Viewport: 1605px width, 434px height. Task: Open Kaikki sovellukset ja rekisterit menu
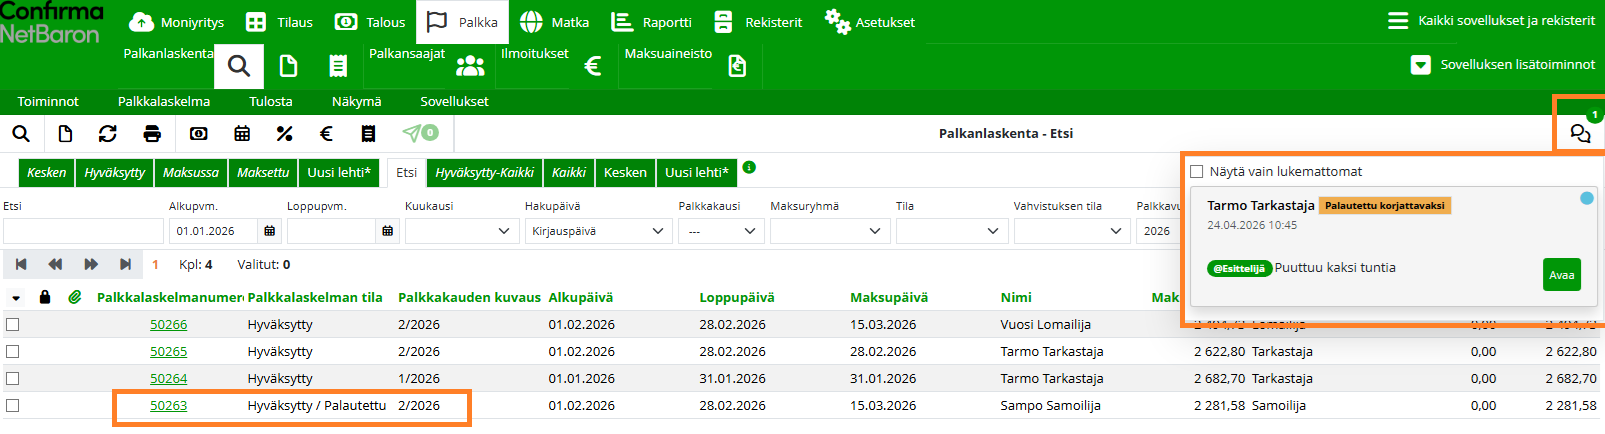(x=1492, y=21)
